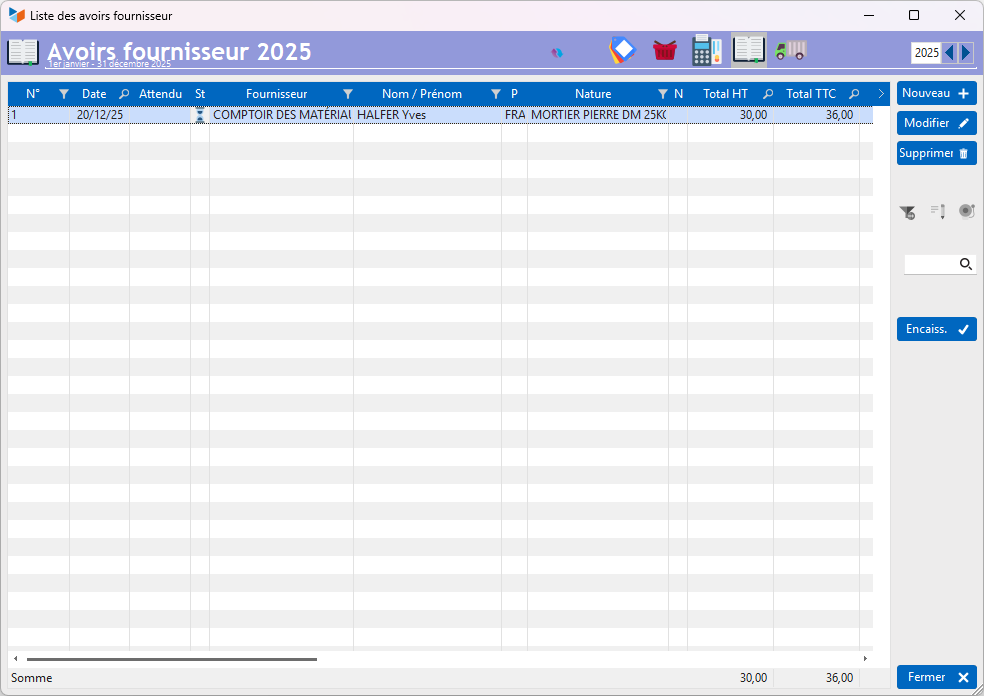Open the N° column filter funnel

click(63, 94)
